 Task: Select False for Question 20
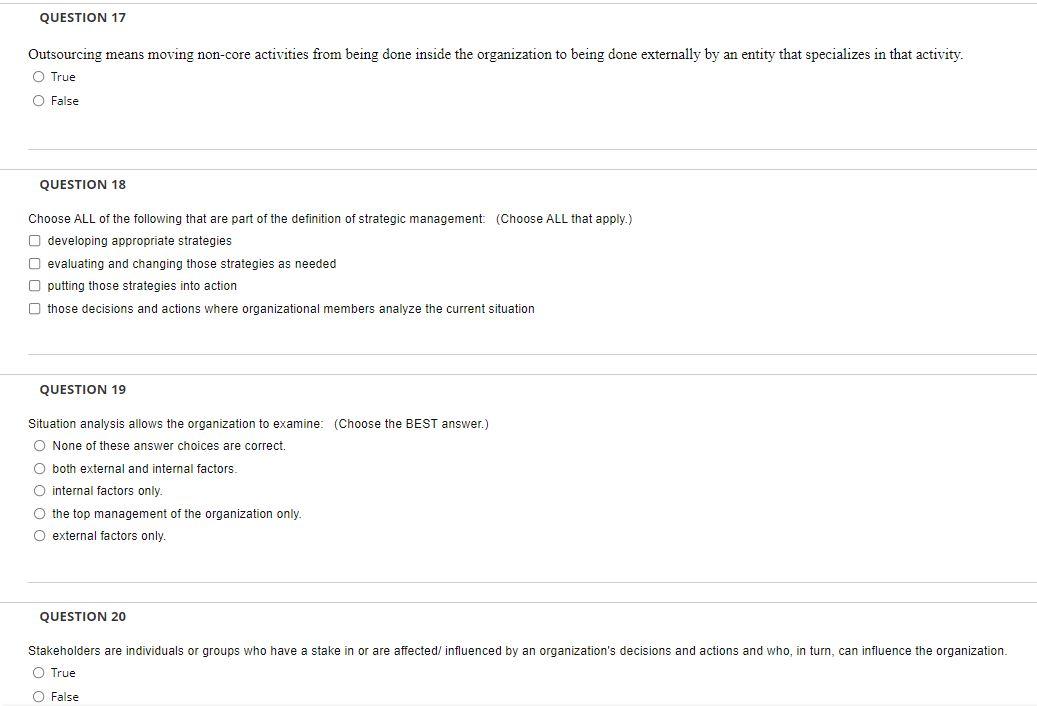click(38, 696)
